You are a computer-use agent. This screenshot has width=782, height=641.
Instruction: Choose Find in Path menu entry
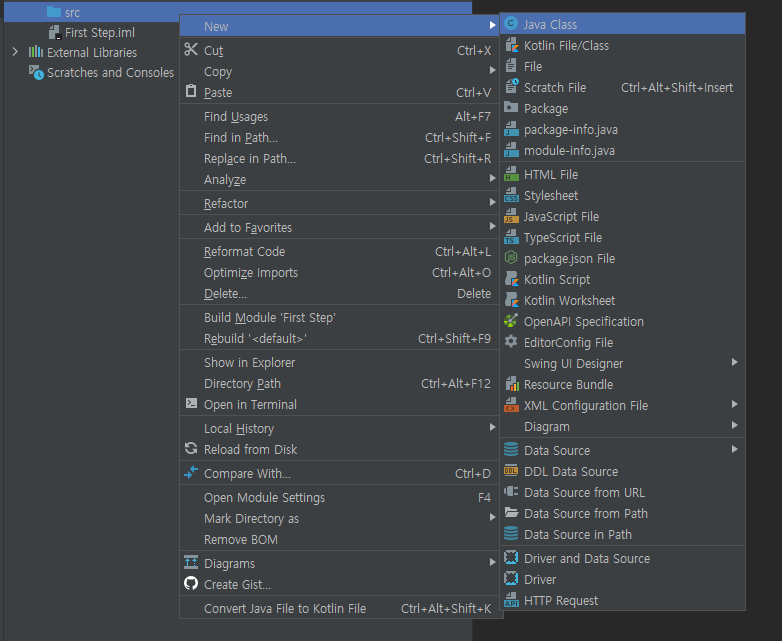339,138
